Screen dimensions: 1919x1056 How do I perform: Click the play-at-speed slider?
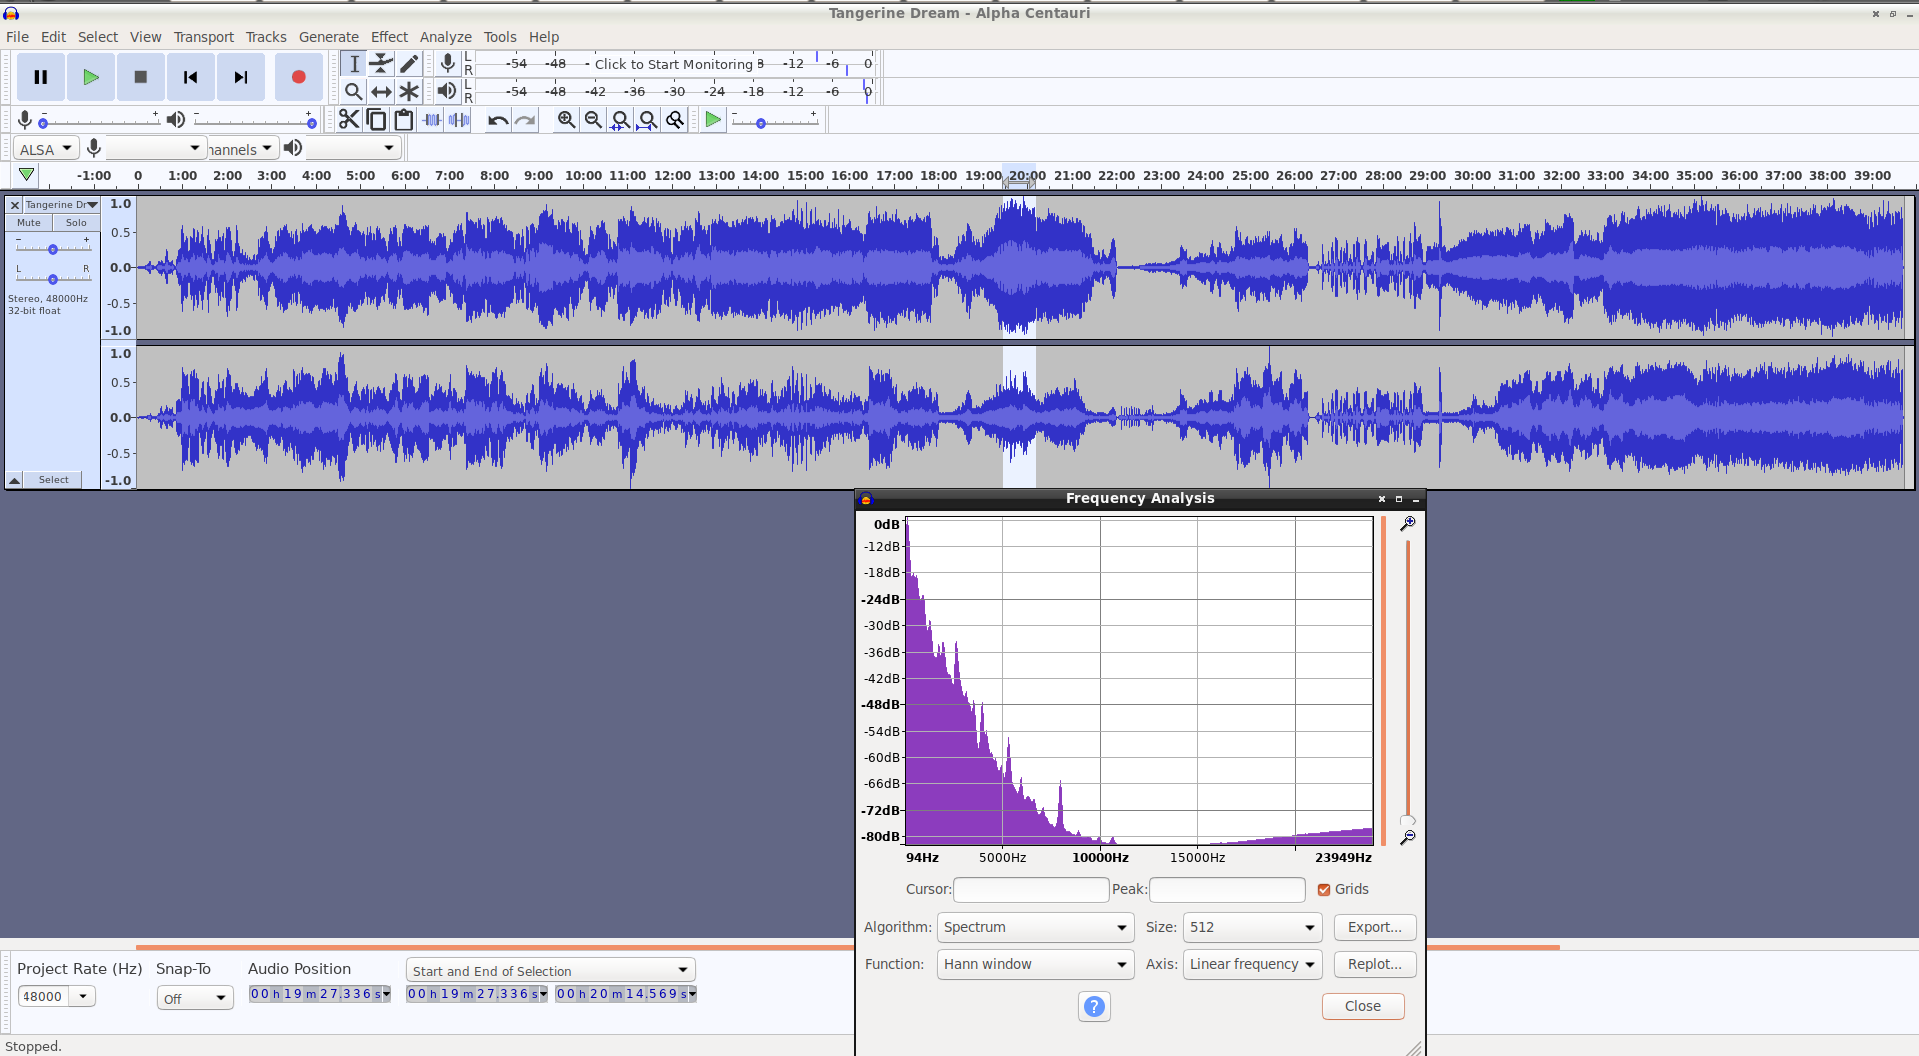pyautogui.click(x=775, y=121)
